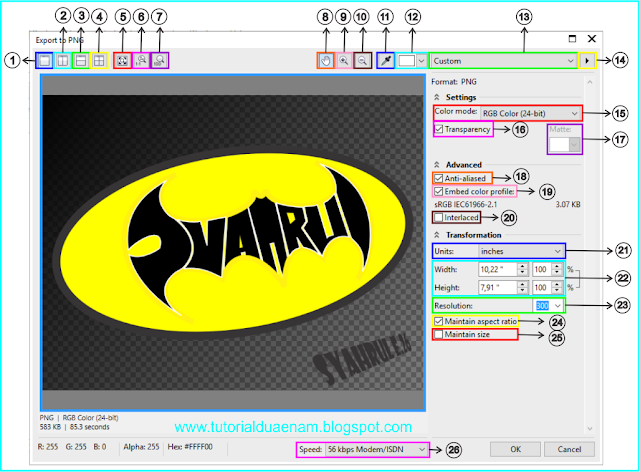Enable the Maintain size checkbox
This screenshot has width=640, height=472.
439,334
